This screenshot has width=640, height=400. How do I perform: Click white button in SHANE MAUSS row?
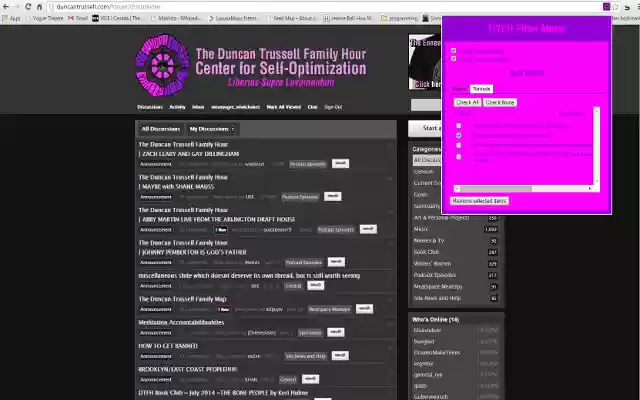pyautogui.click(x=333, y=196)
